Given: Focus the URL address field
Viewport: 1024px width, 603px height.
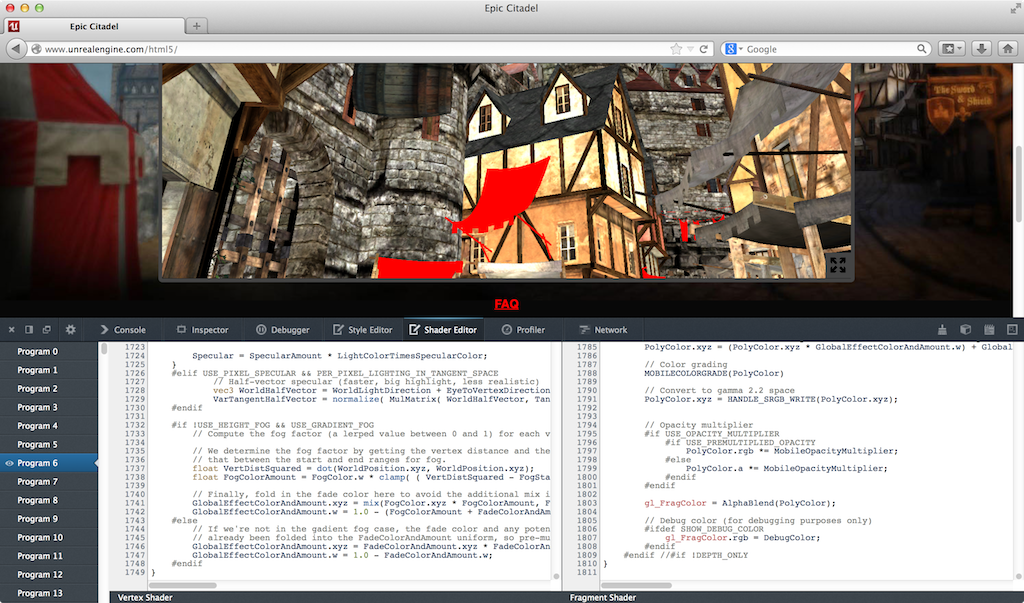Looking at the screenshot, I should click(356, 49).
